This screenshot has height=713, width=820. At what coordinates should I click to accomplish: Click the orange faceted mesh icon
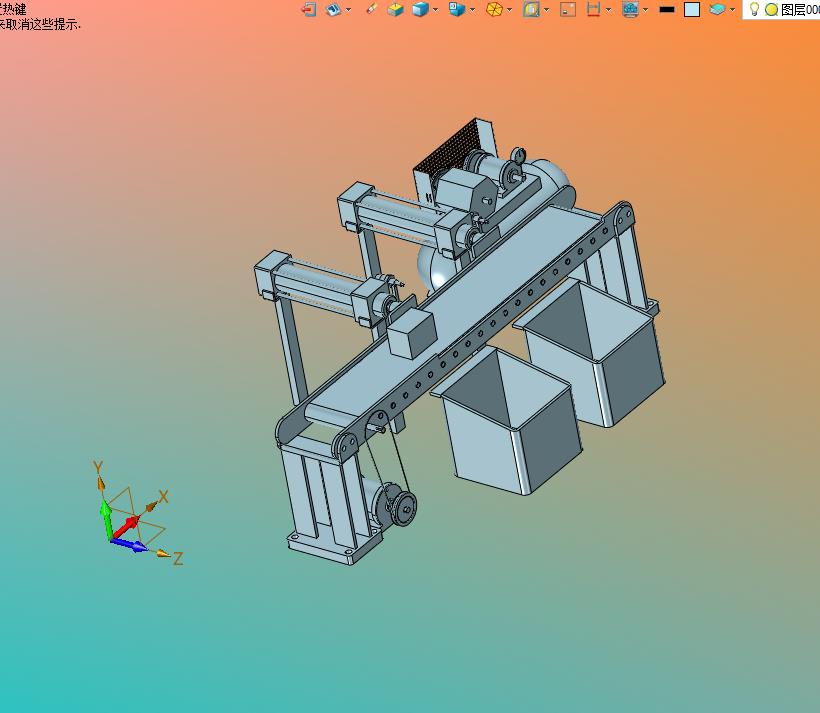tap(494, 9)
